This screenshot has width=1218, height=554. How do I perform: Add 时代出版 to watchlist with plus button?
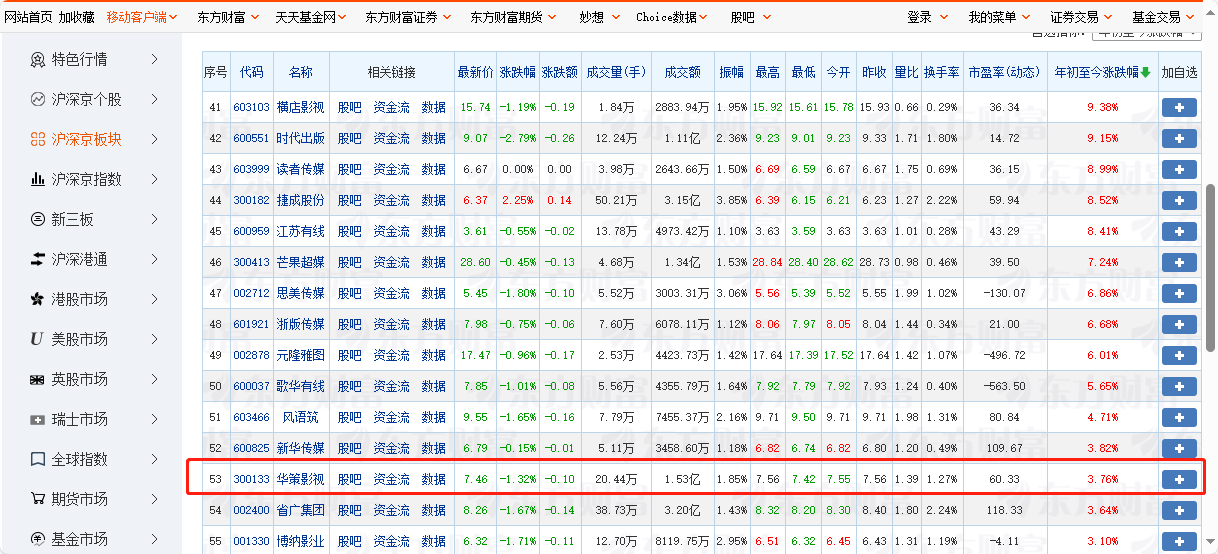1179,139
